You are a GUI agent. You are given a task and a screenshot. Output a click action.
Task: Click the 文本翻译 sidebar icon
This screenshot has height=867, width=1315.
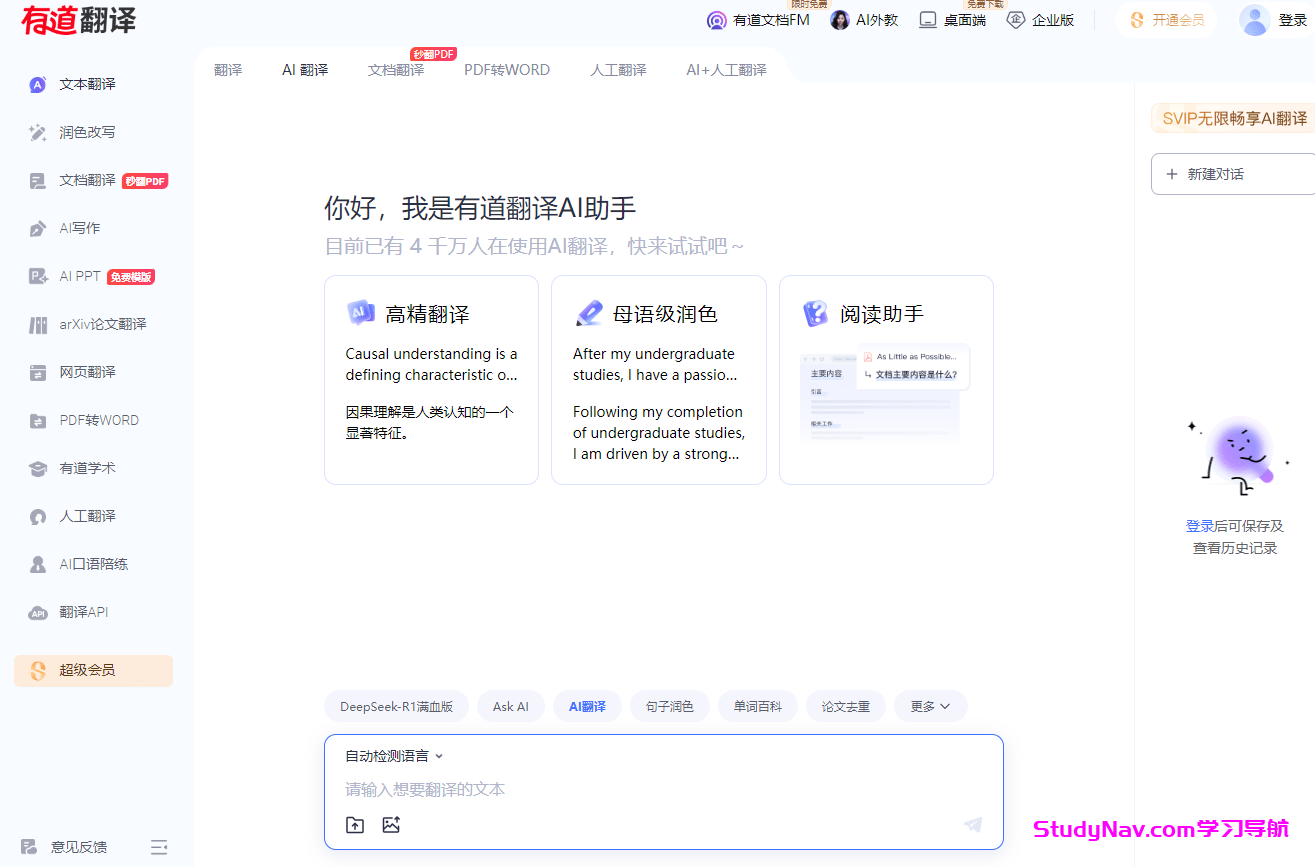tap(38, 85)
